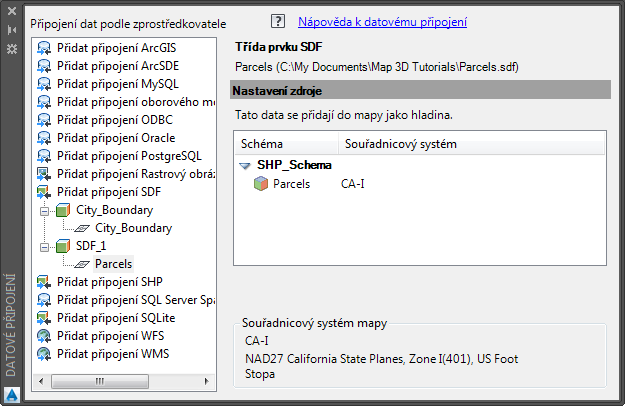Image resolution: width=625 pixels, height=406 pixels.
Task: Close the Datové připojení palette
Action: click(11, 12)
